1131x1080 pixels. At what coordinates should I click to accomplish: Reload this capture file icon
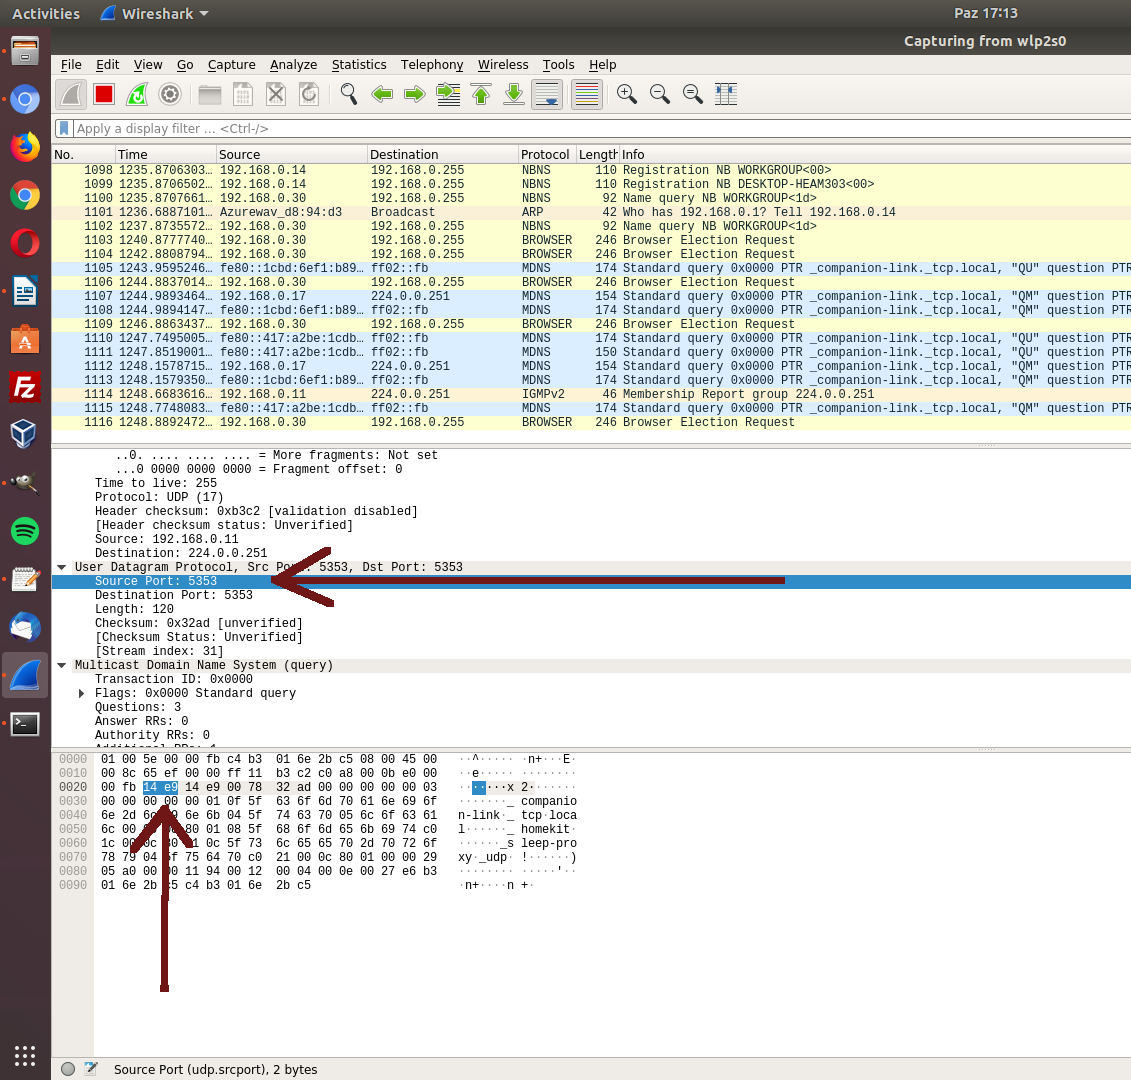[x=309, y=95]
